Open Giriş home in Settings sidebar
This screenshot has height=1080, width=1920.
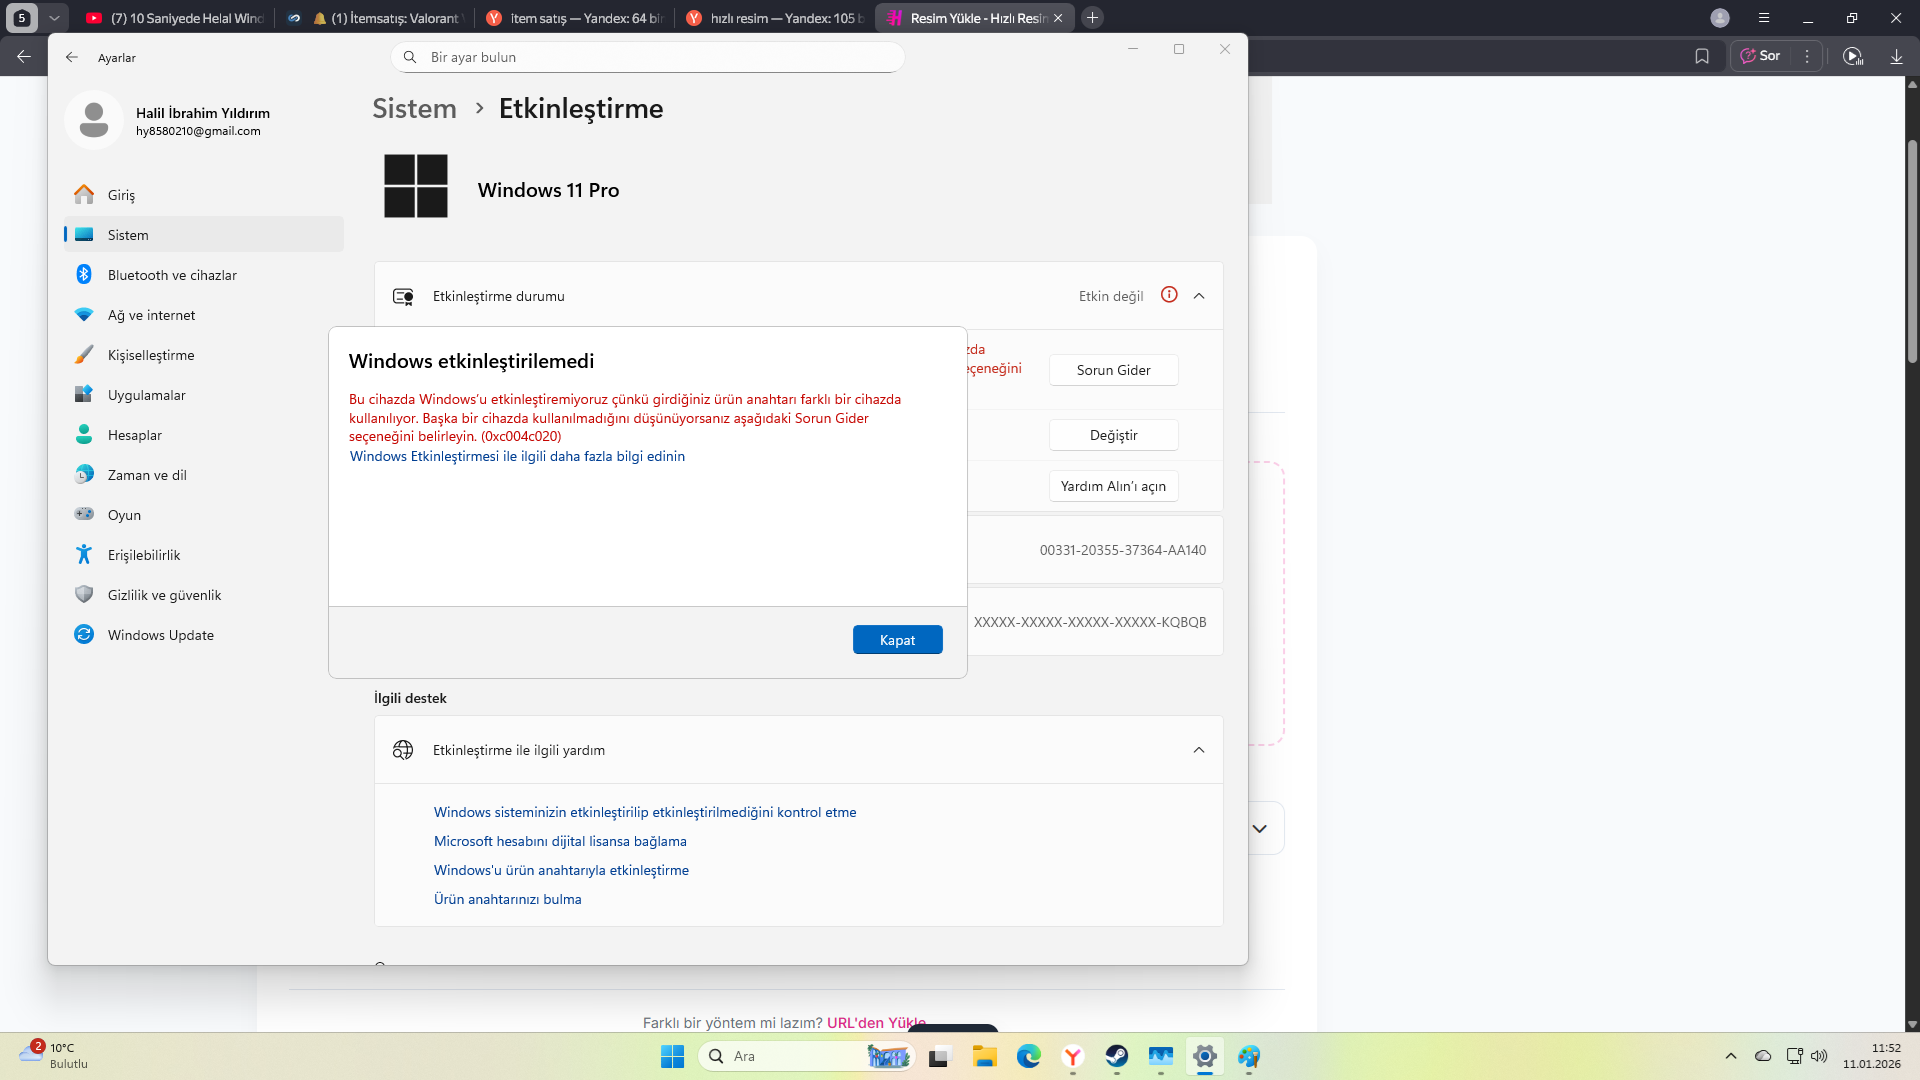click(x=204, y=195)
